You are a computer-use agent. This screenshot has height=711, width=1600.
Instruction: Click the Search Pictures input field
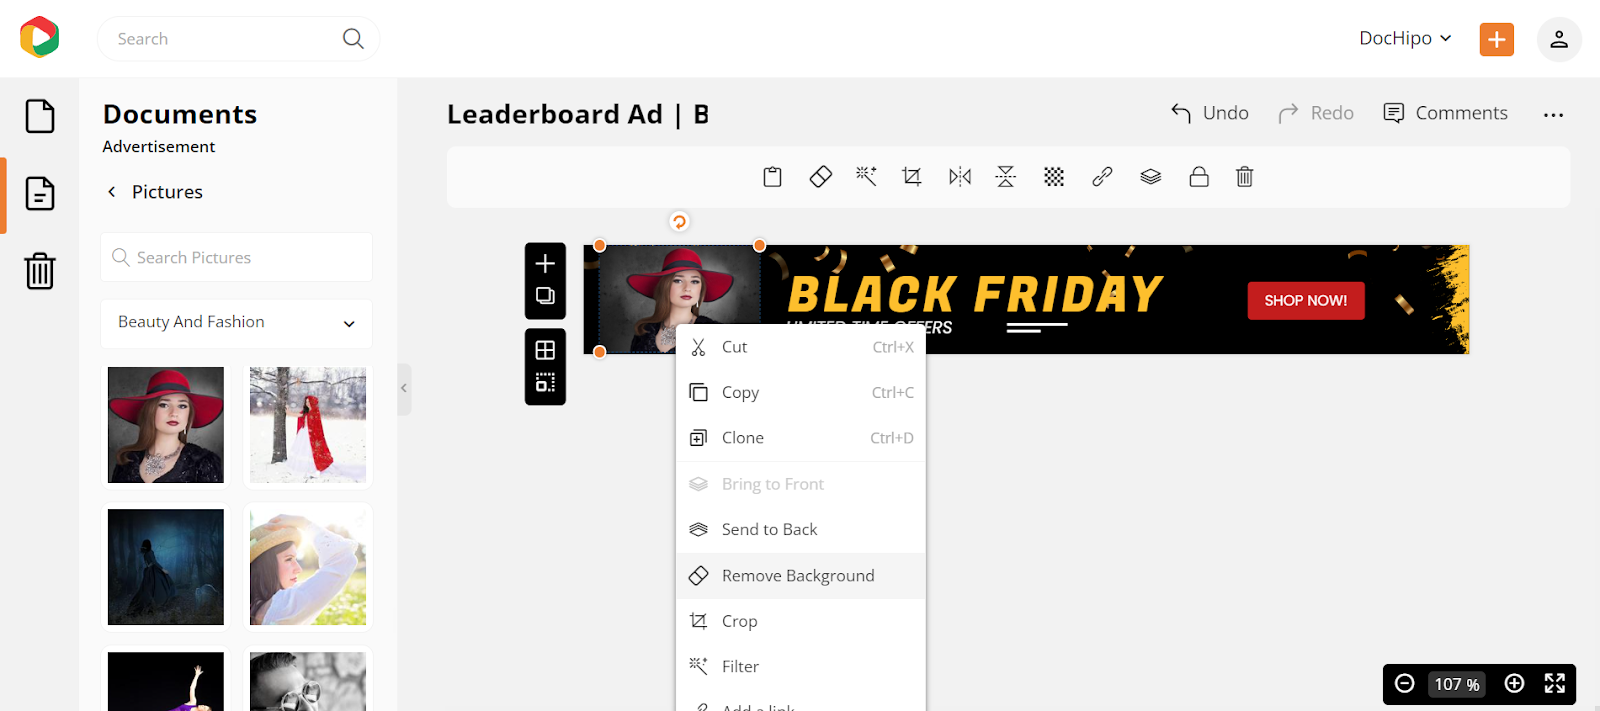(236, 257)
